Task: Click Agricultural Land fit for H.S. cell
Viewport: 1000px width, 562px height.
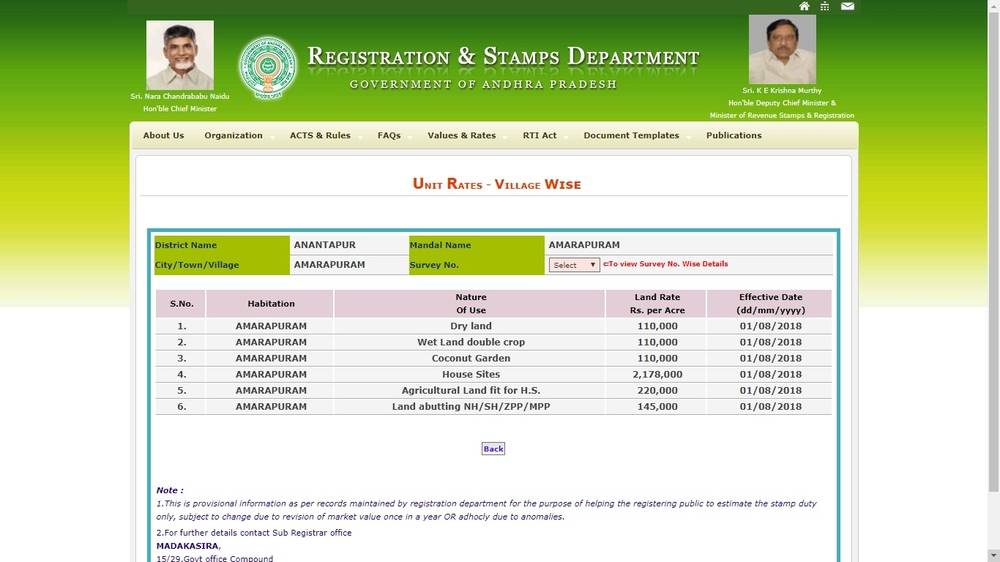Action: 471,390
